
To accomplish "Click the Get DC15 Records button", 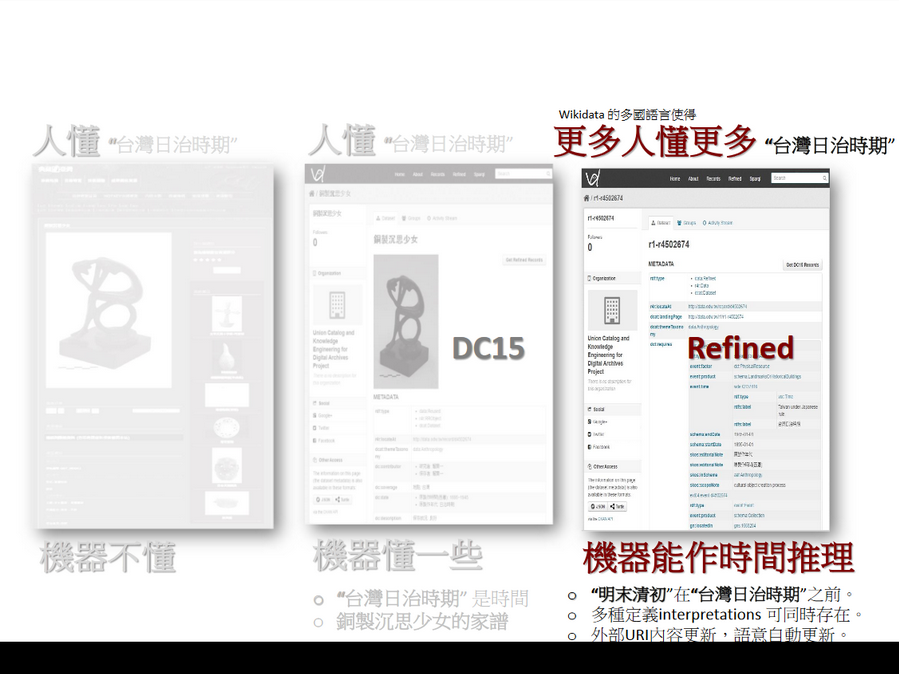I will tap(802, 265).
